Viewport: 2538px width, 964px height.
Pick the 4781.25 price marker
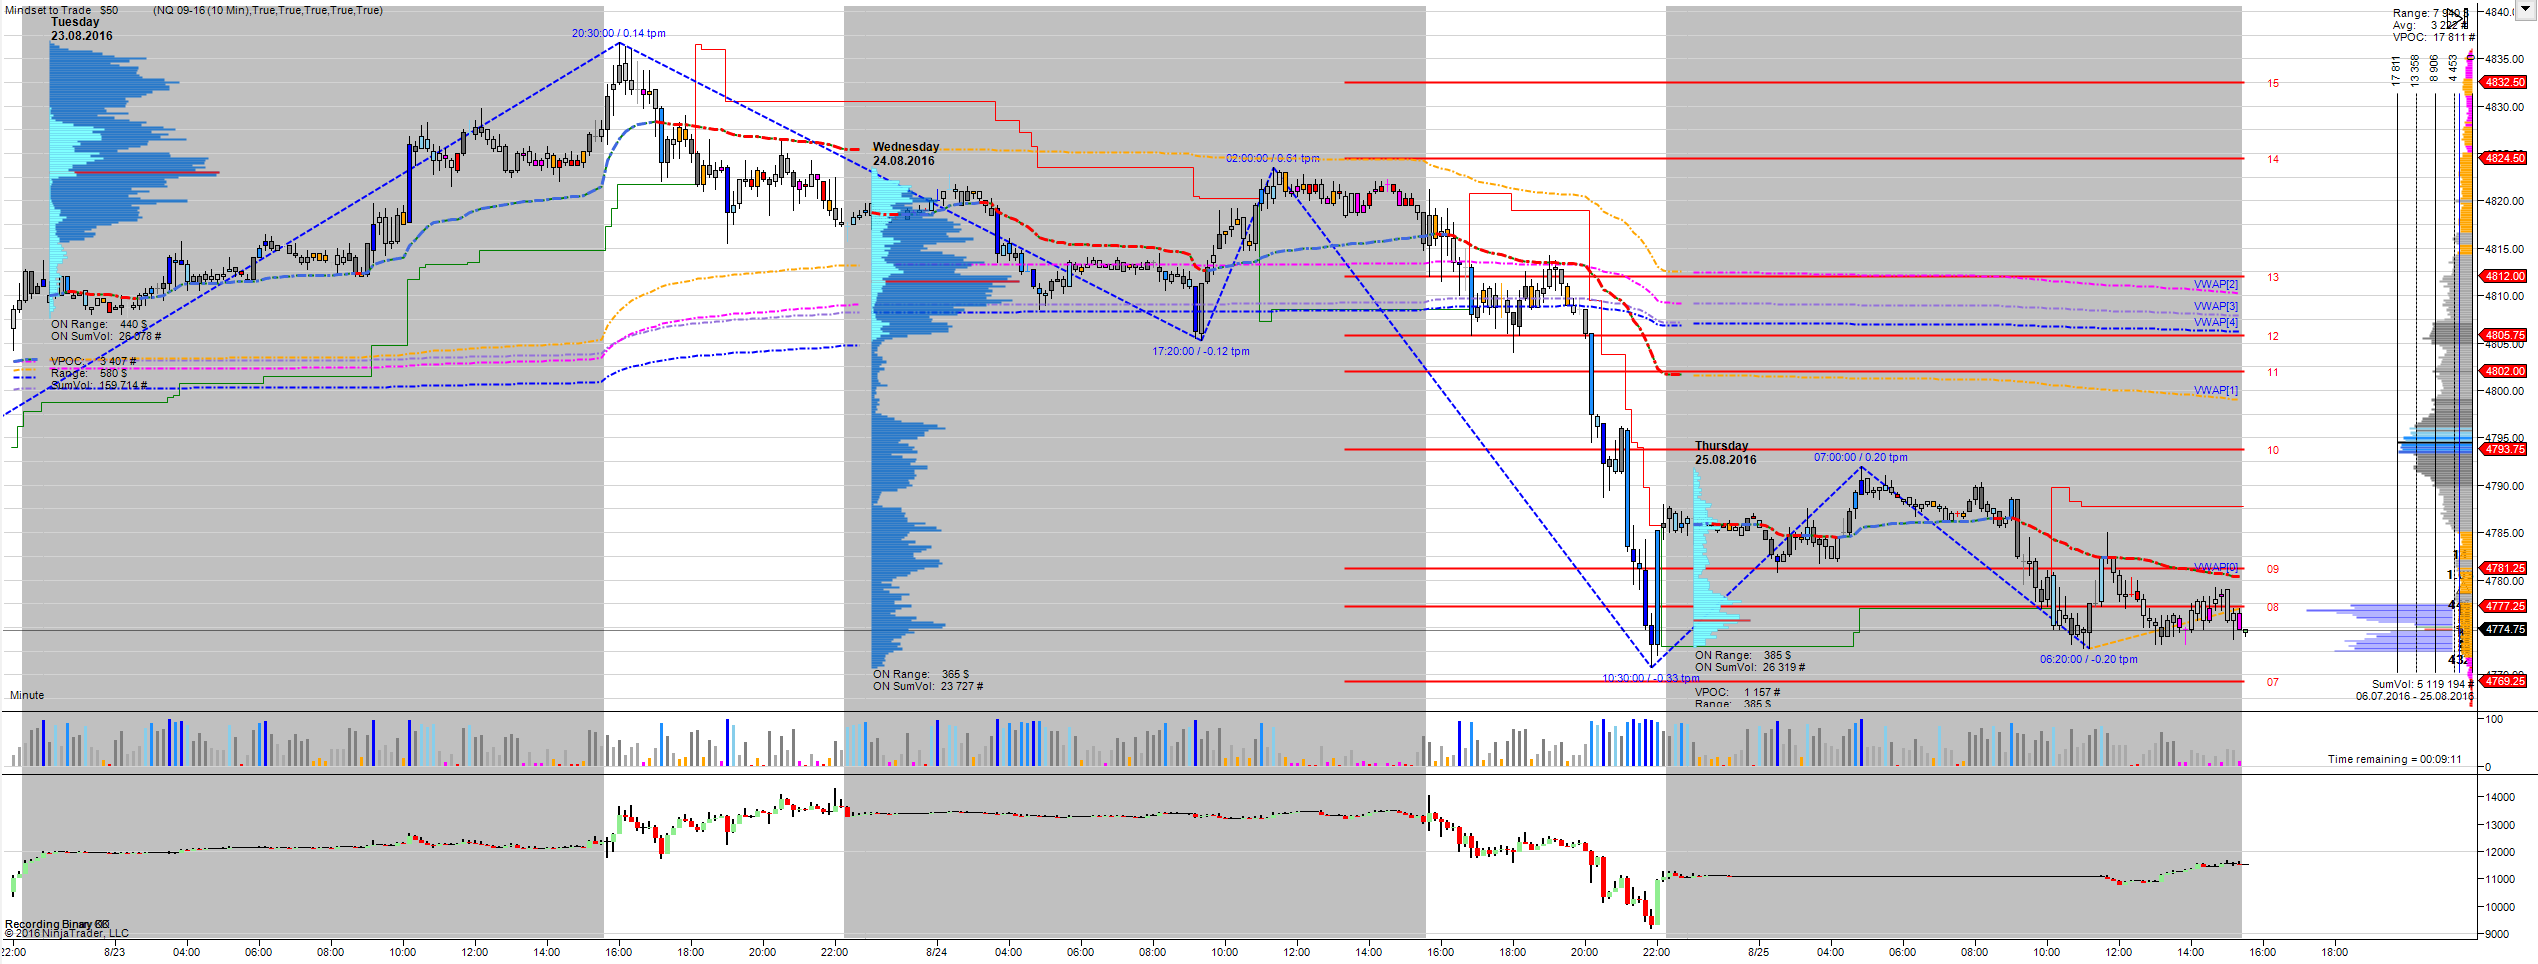[2505, 569]
